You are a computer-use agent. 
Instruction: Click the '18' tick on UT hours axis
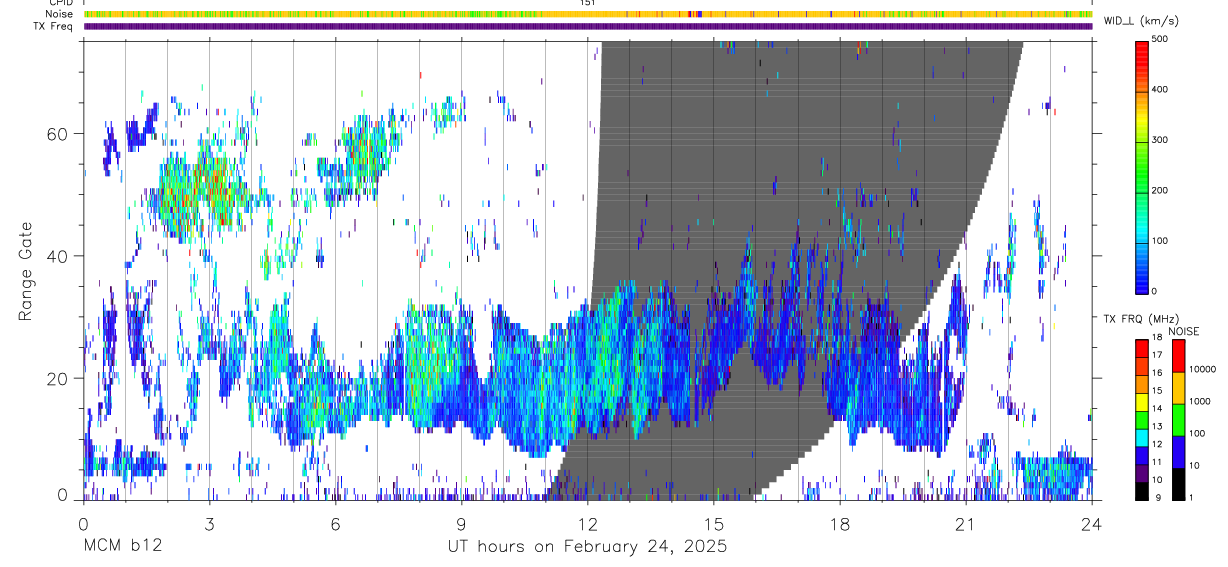pyautogui.click(x=839, y=523)
